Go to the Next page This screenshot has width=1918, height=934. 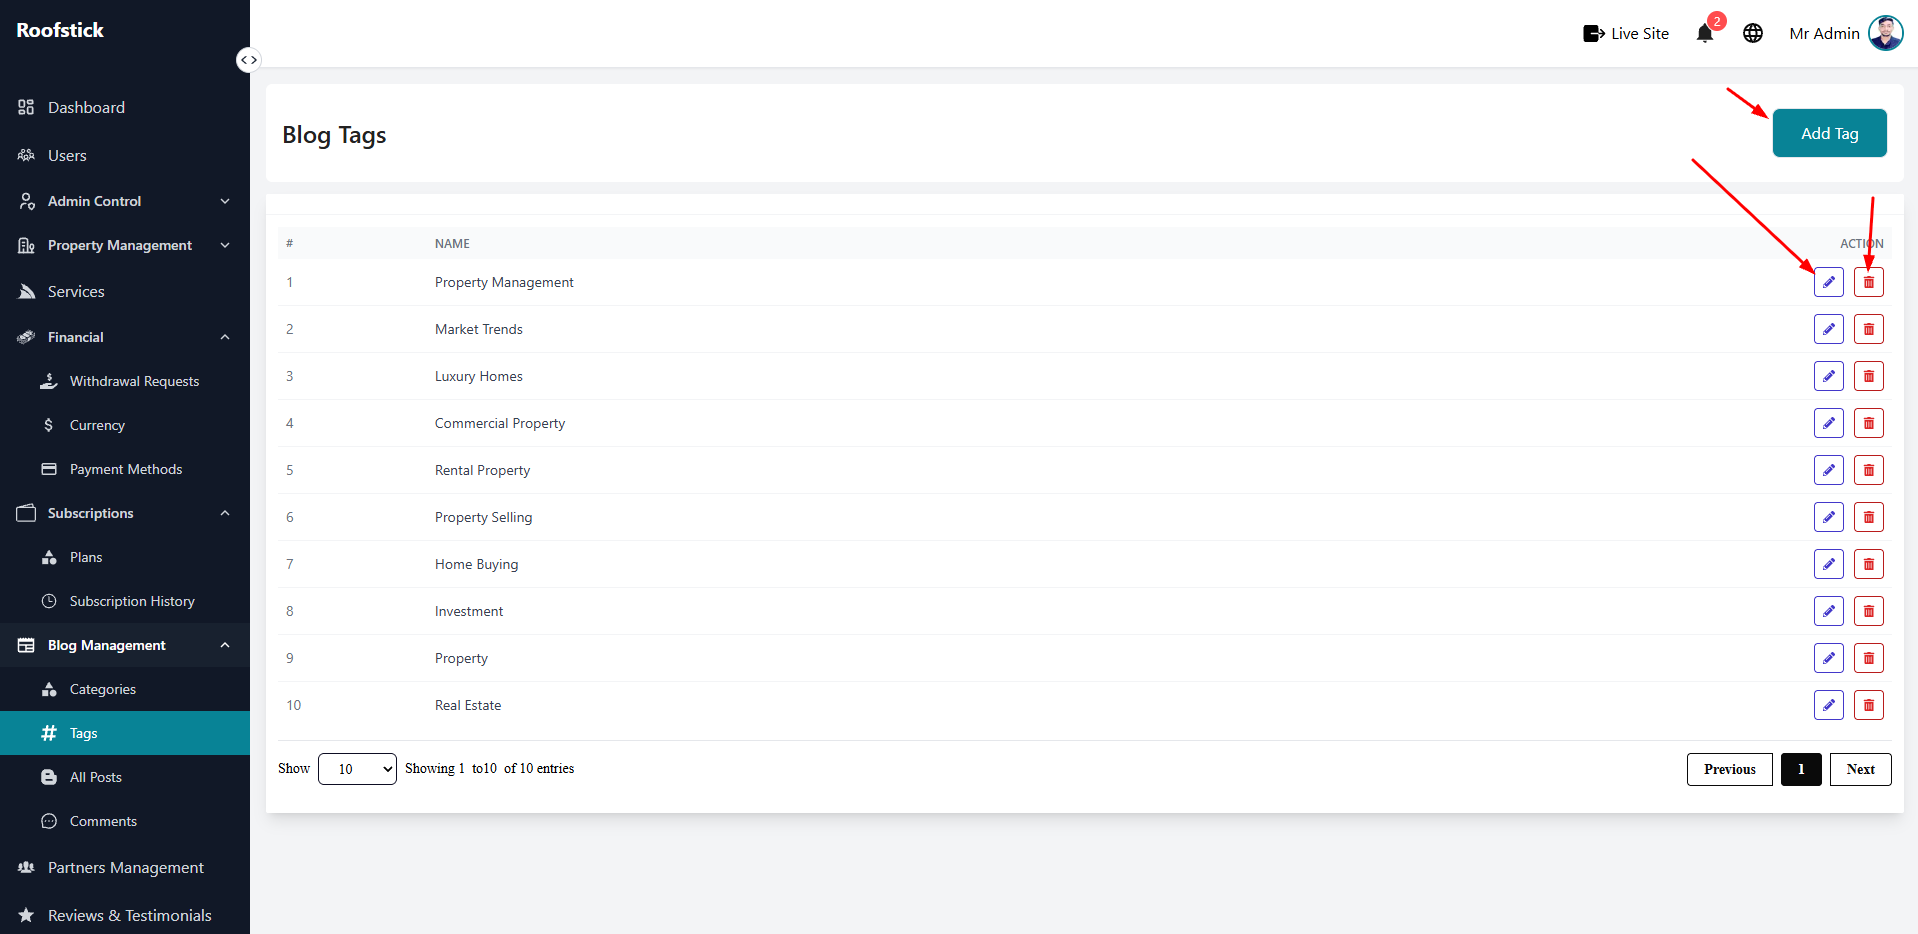point(1860,769)
